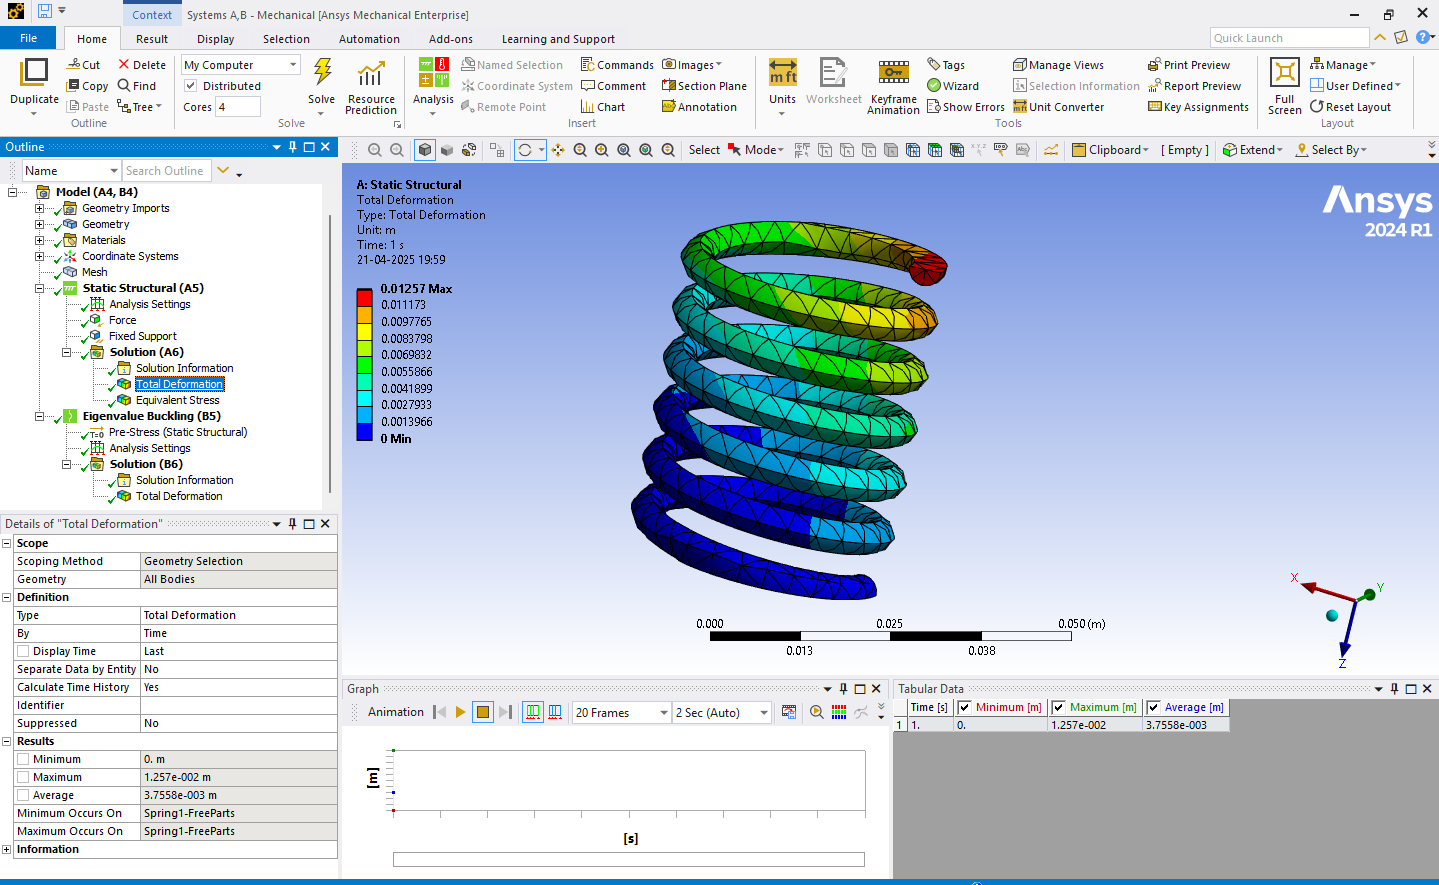Open the Result ribbon tab
This screenshot has width=1439, height=885.
point(152,39)
